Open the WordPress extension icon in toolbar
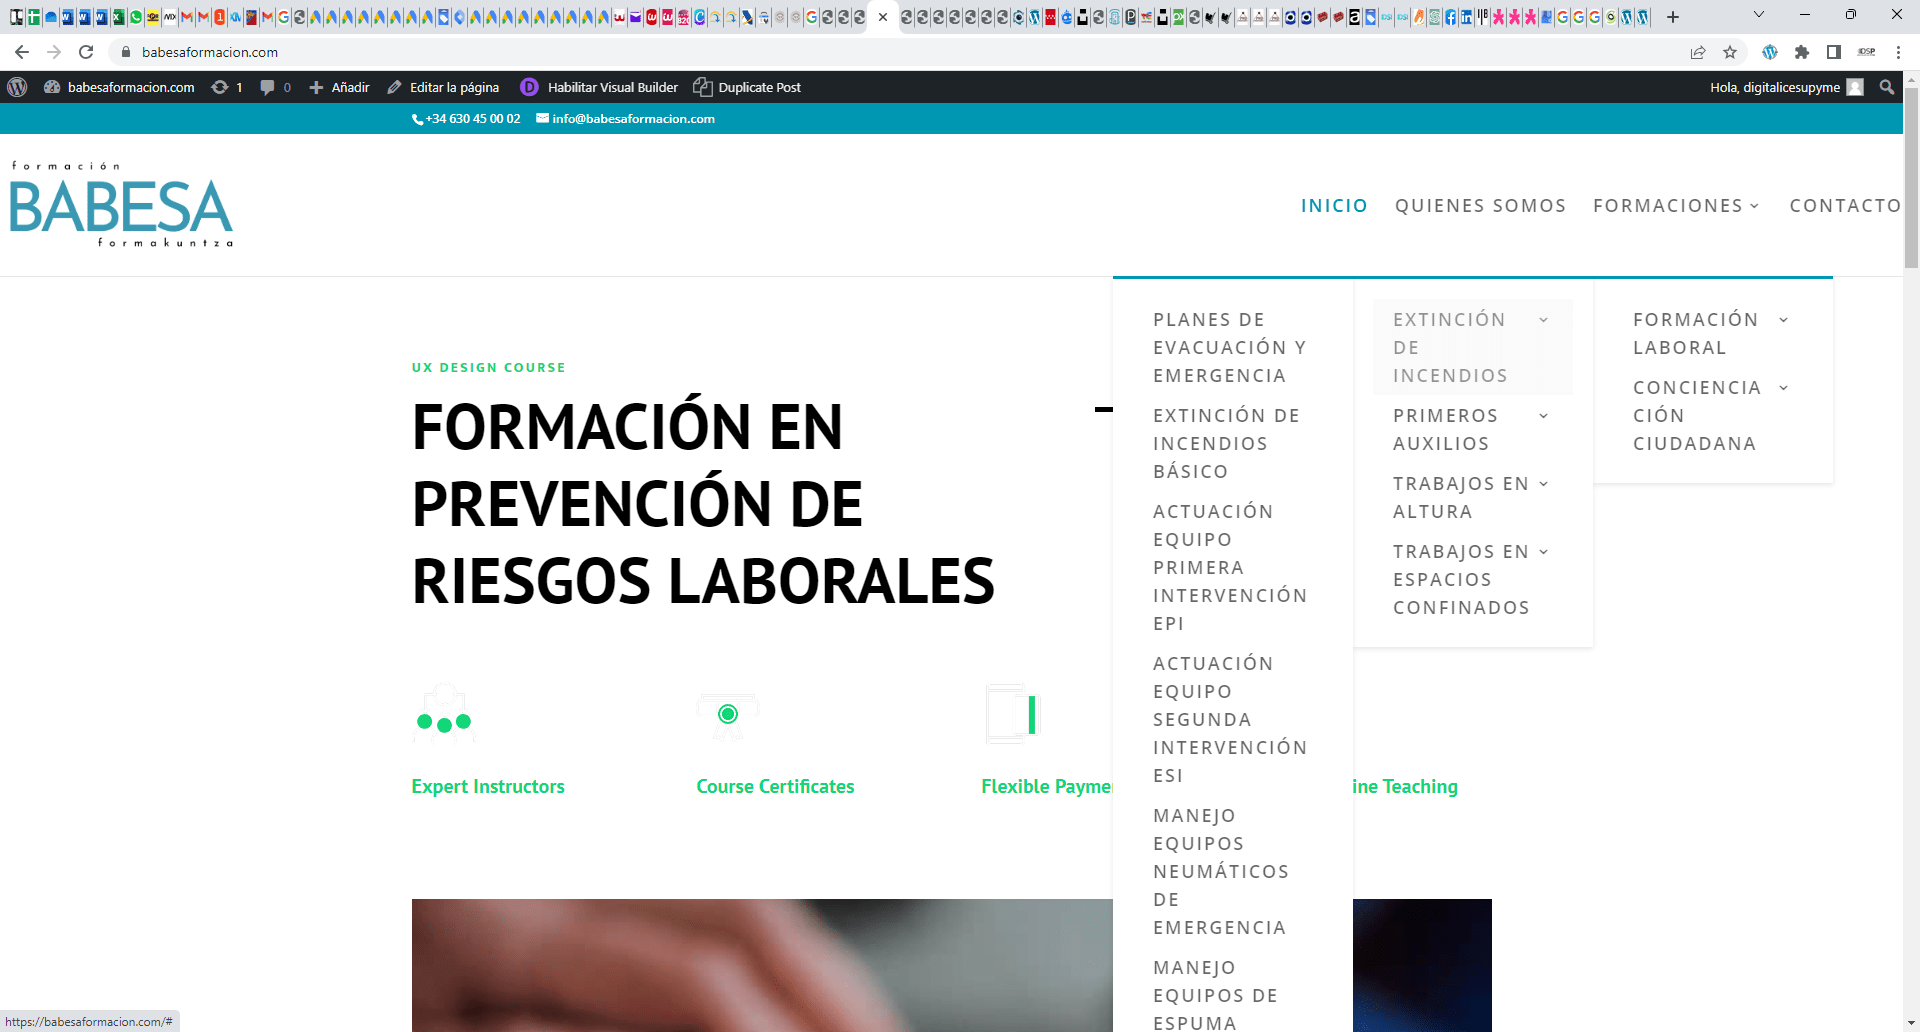Screen dimensions: 1920x1032 pyautogui.click(x=1770, y=52)
